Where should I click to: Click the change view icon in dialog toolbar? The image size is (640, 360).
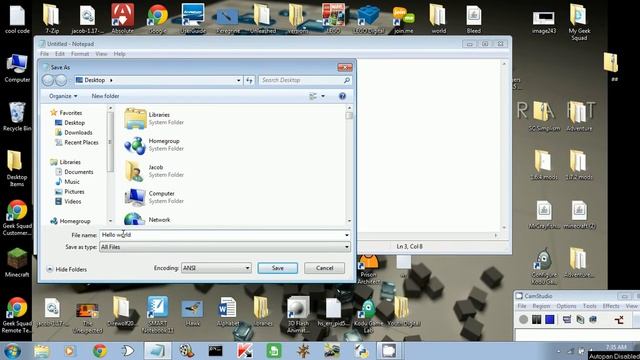pos(313,96)
